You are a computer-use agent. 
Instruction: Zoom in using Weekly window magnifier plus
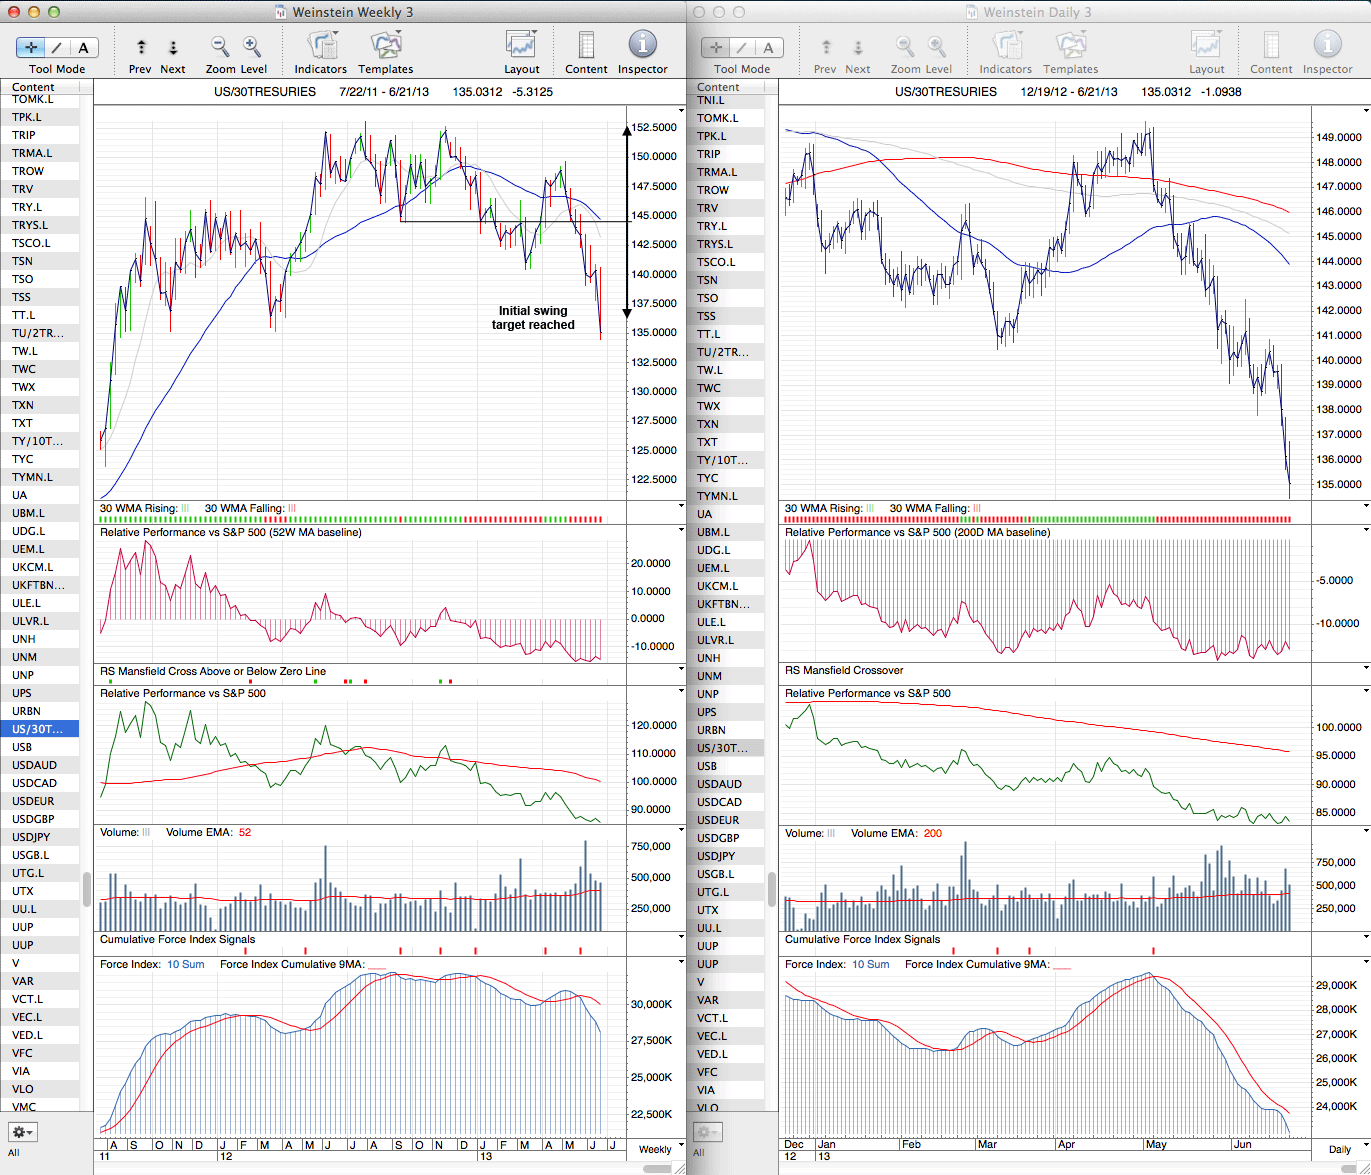point(252,46)
